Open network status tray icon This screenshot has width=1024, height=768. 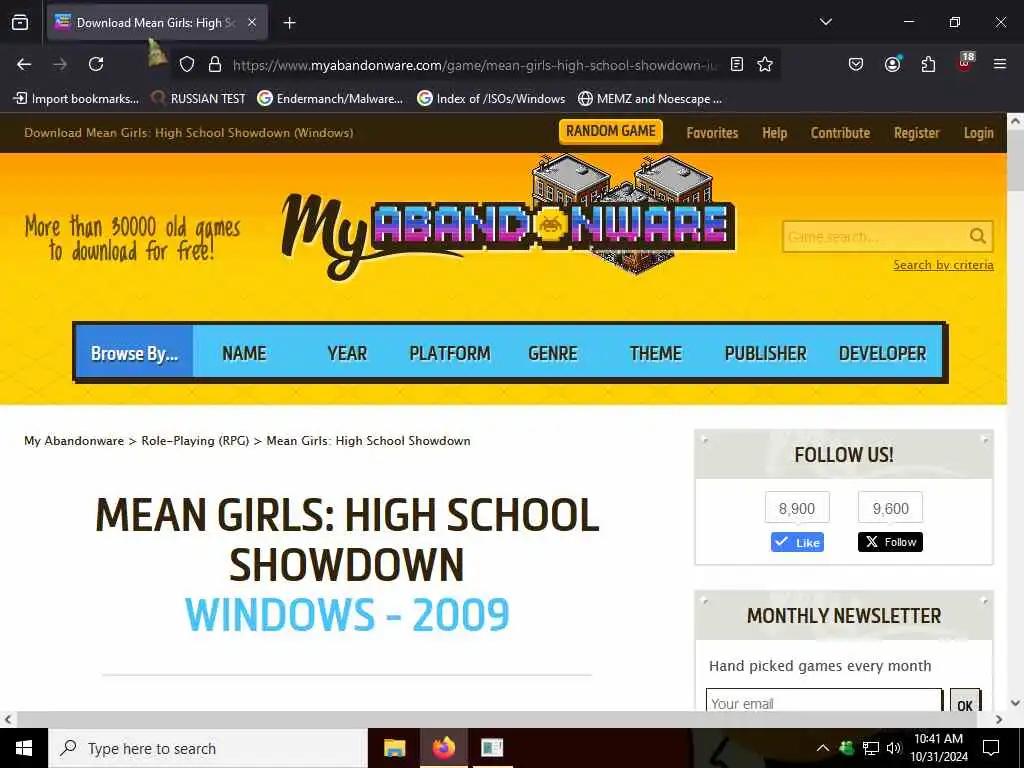pos(871,748)
